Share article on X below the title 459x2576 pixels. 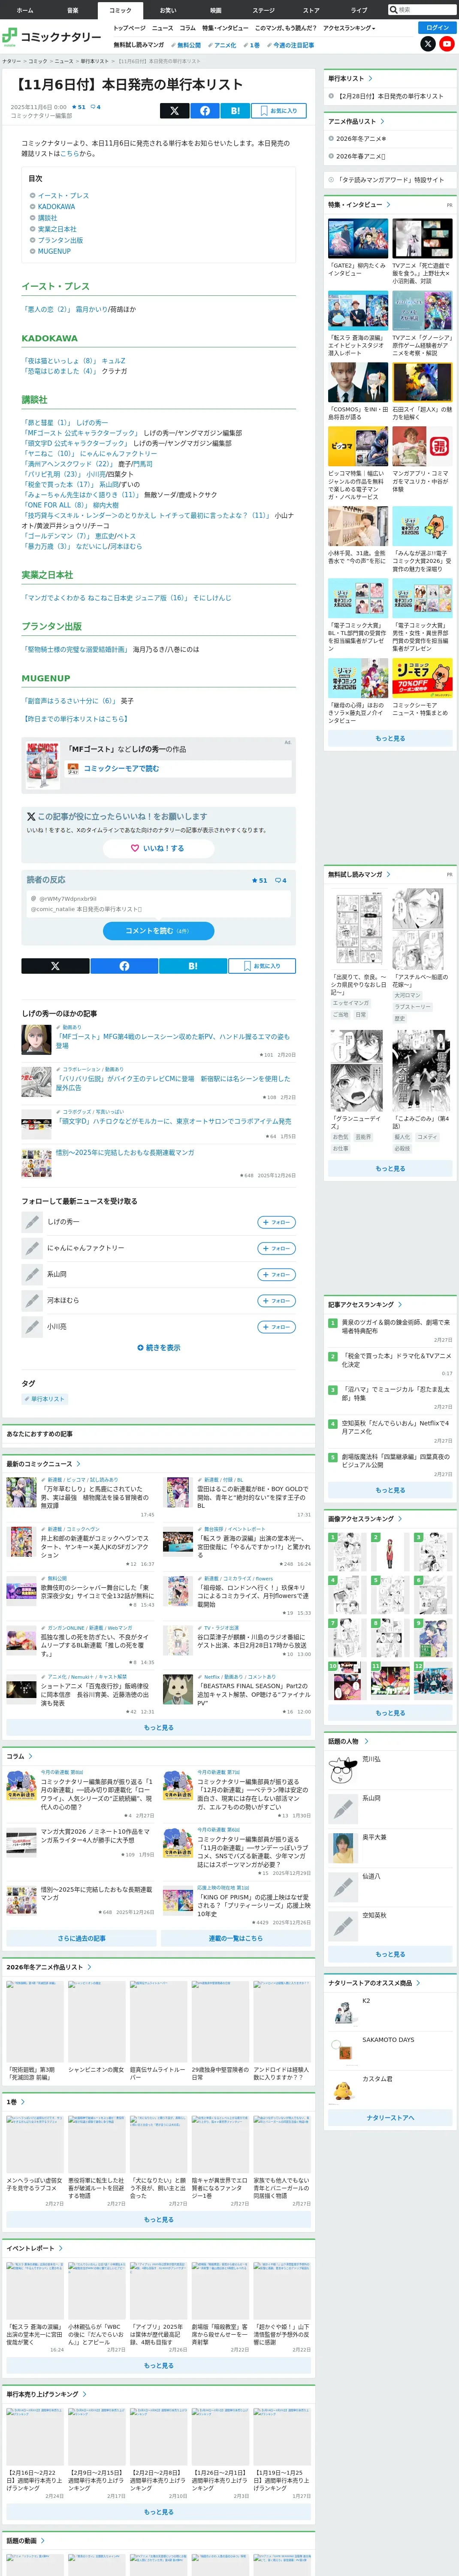[x=174, y=111]
